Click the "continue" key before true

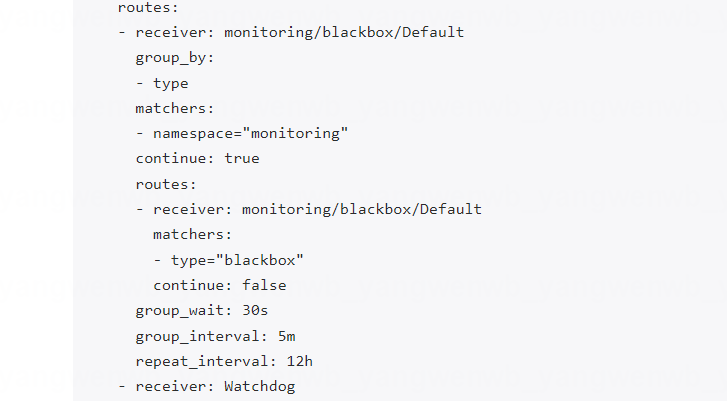pyautogui.click(x=171, y=159)
